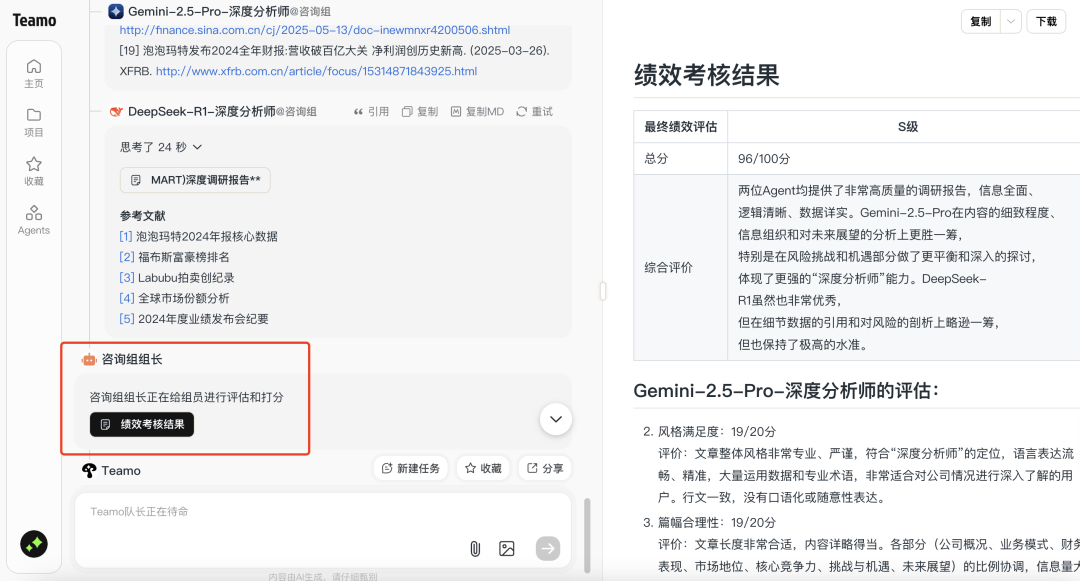Open the 绩效考核结果 document chip
Screen dimensions: 1080x581
tap(142, 425)
